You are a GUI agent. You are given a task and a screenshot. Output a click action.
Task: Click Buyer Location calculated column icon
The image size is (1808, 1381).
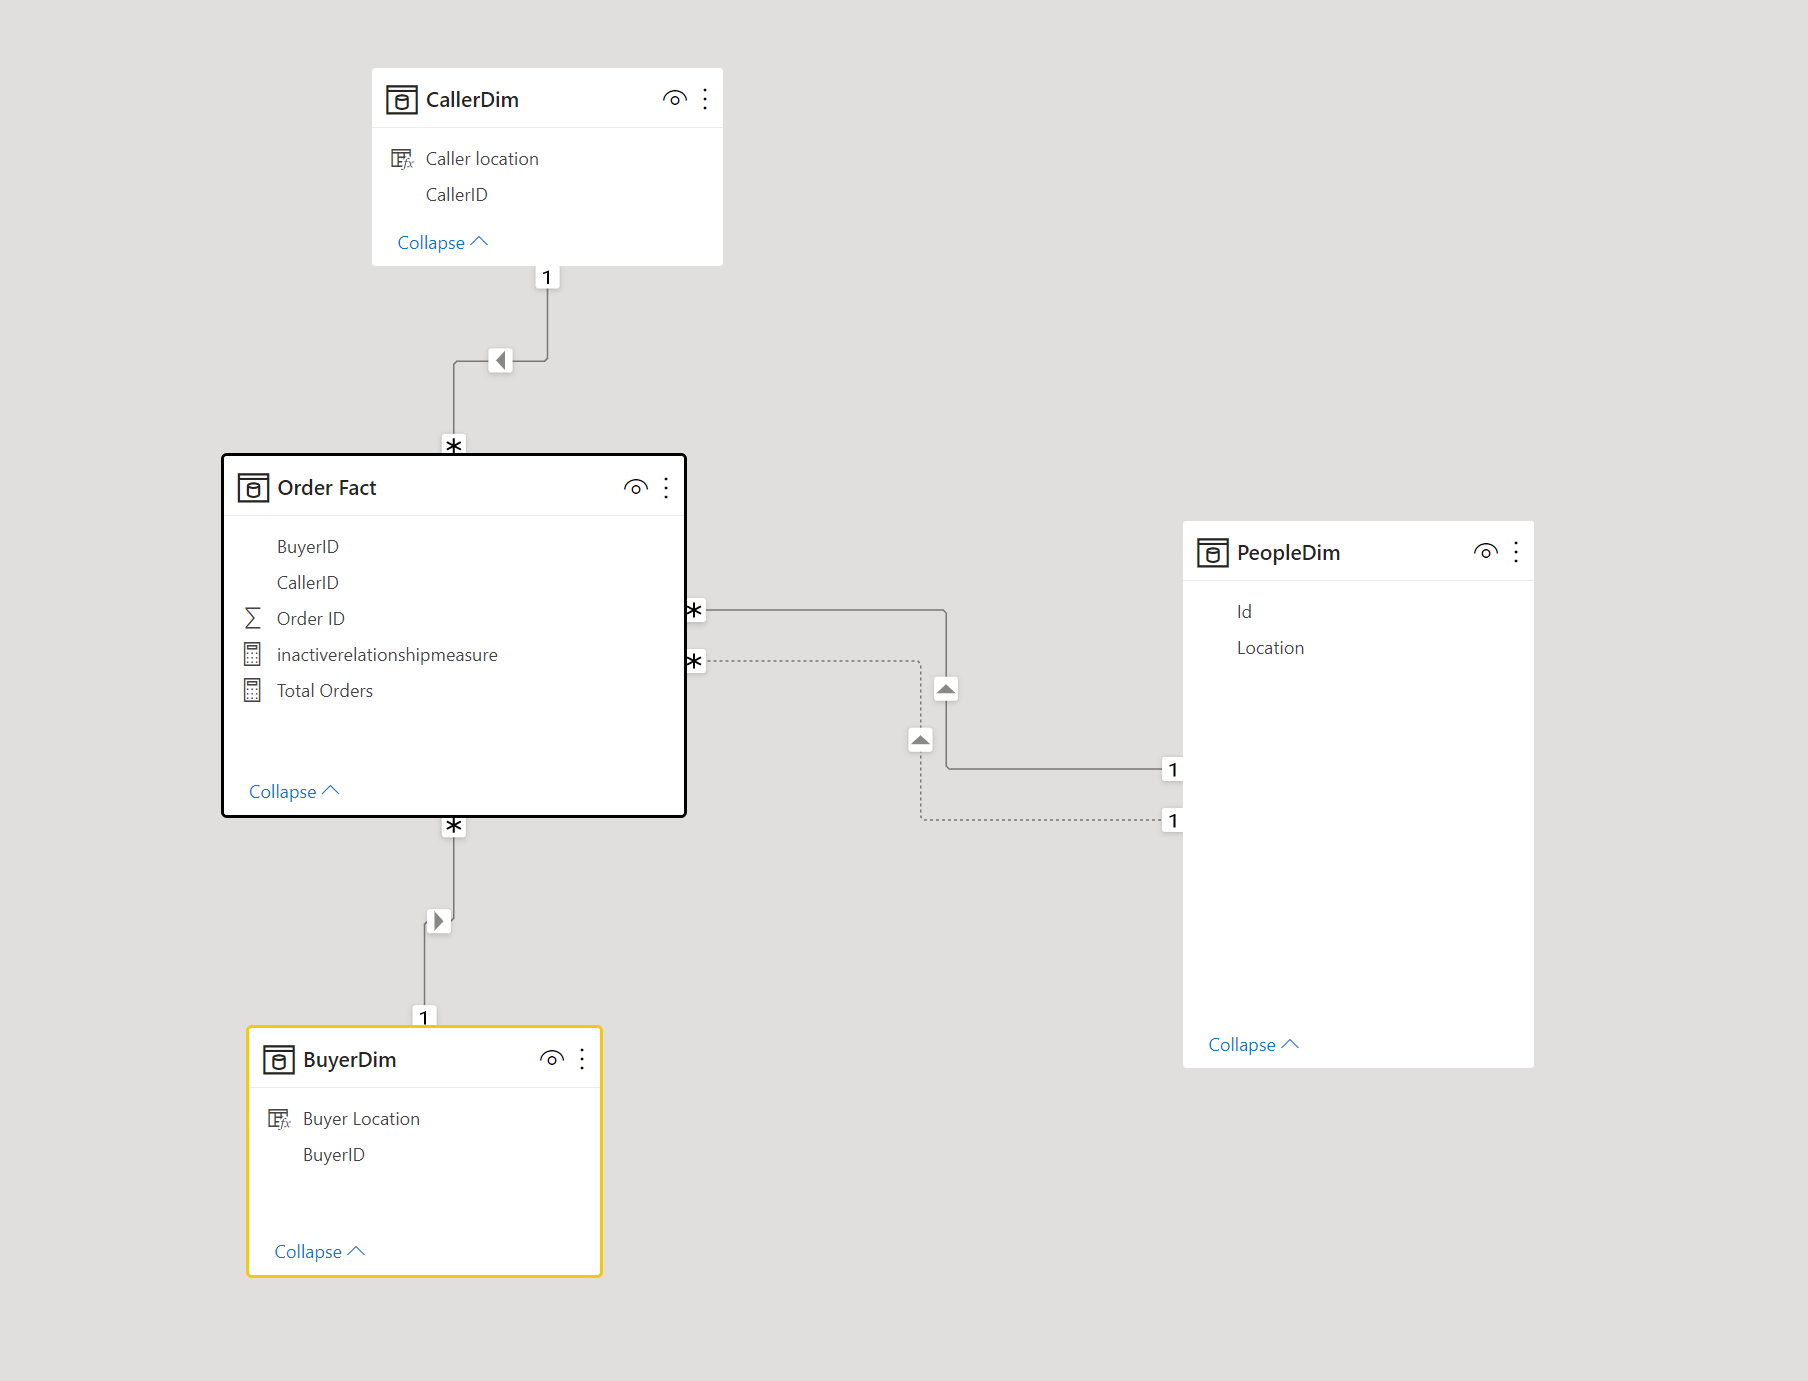(279, 1119)
